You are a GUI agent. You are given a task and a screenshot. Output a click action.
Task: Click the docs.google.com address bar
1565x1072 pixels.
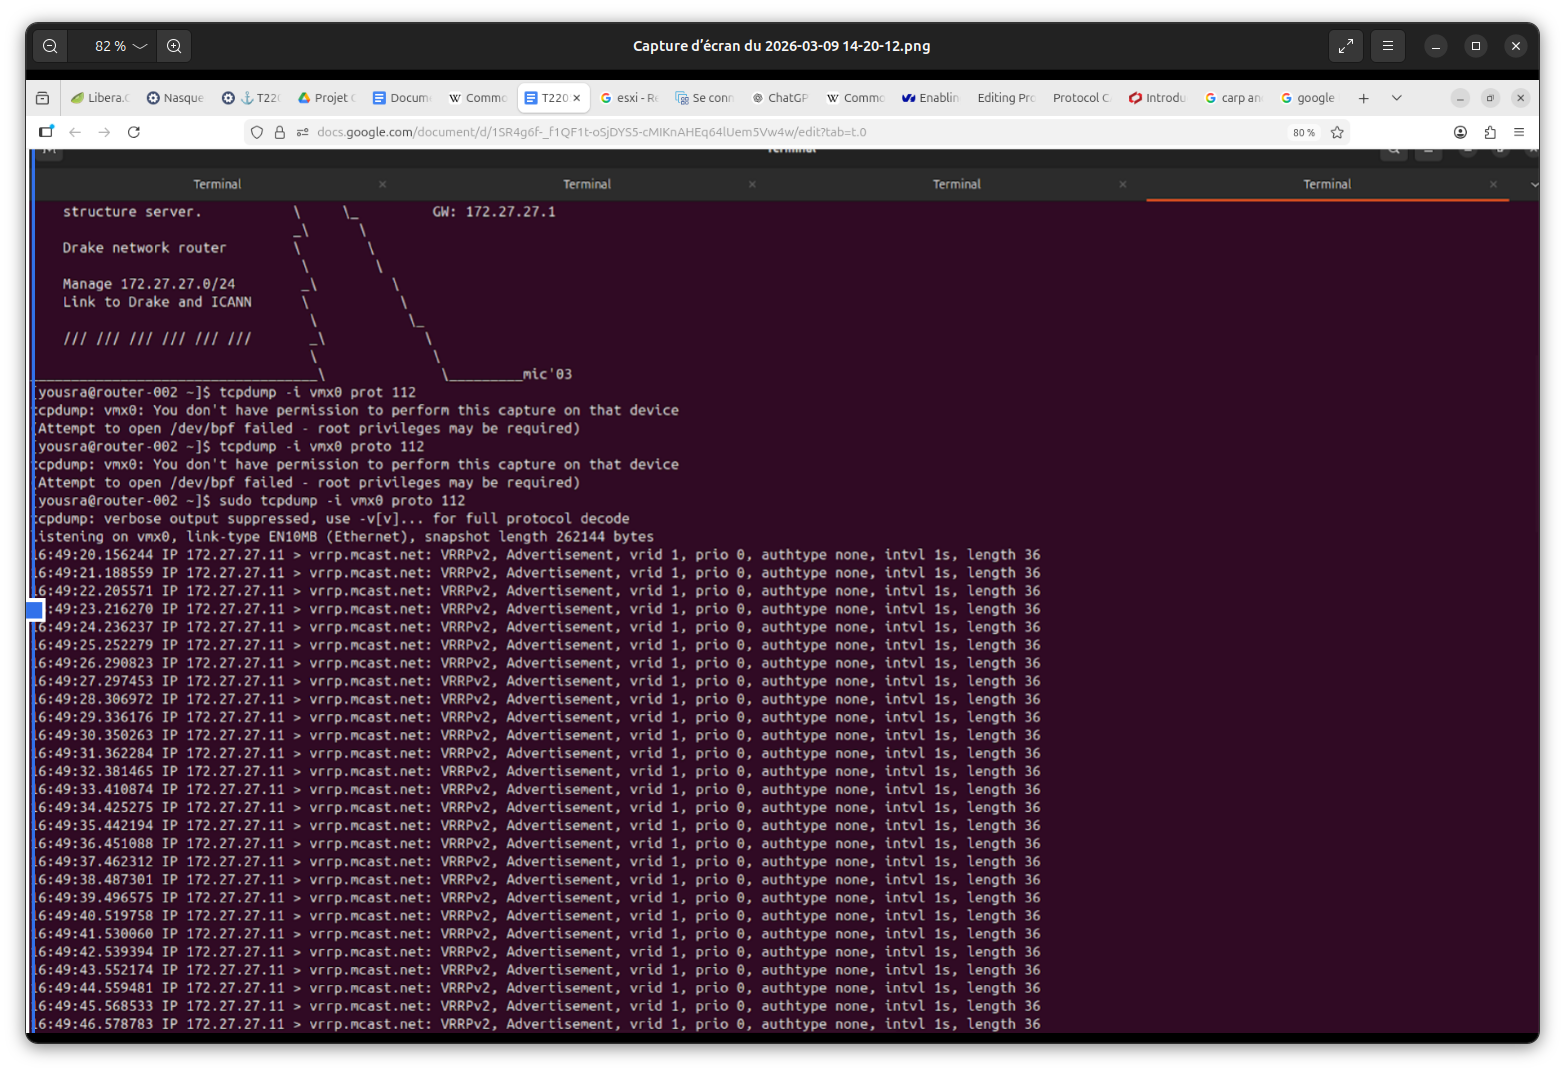coord(700,132)
